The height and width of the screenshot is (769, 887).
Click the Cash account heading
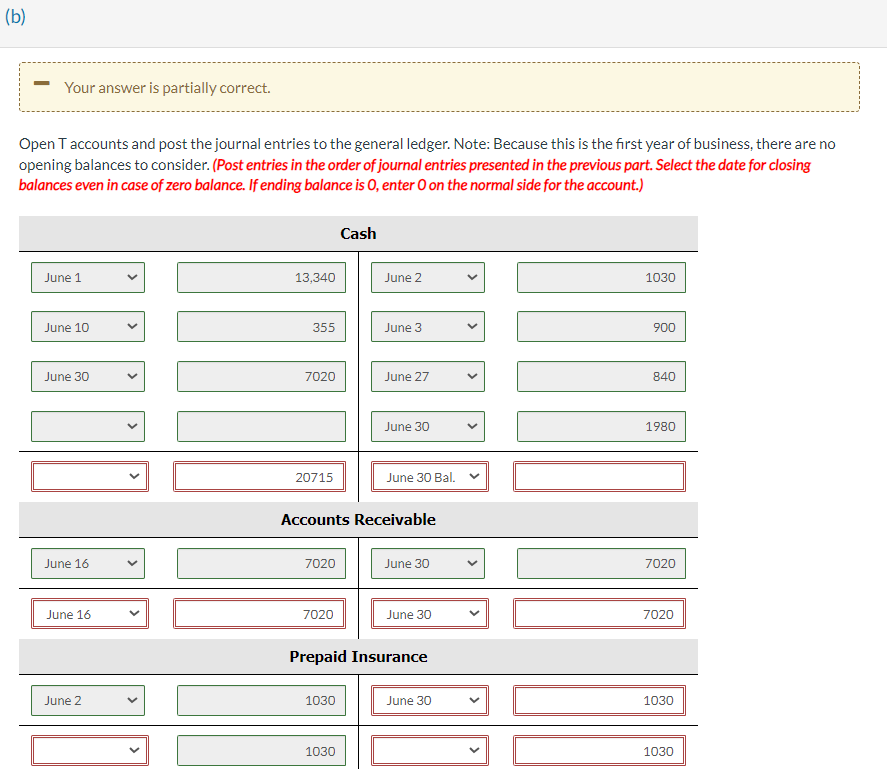click(358, 233)
